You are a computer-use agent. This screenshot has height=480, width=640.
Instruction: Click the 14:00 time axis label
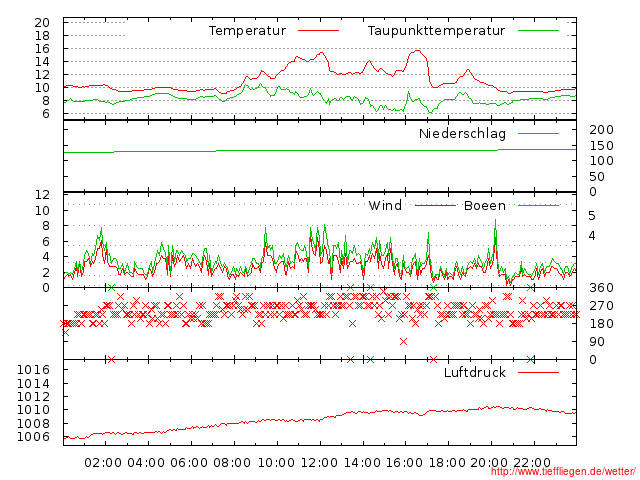point(362,463)
